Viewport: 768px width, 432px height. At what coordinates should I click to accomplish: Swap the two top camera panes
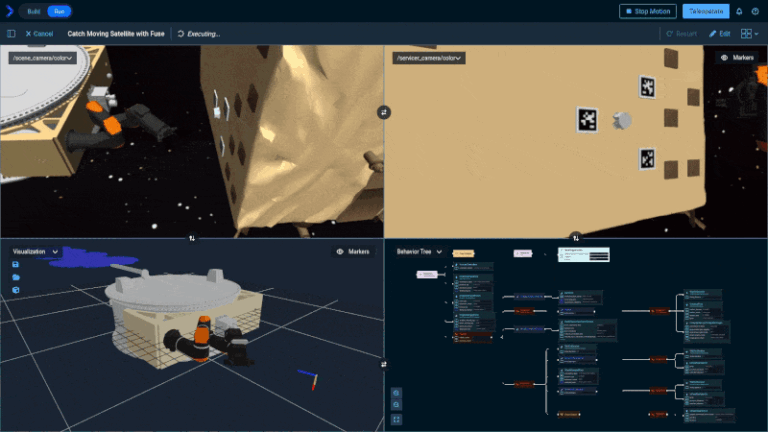pyautogui.click(x=384, y=112)
